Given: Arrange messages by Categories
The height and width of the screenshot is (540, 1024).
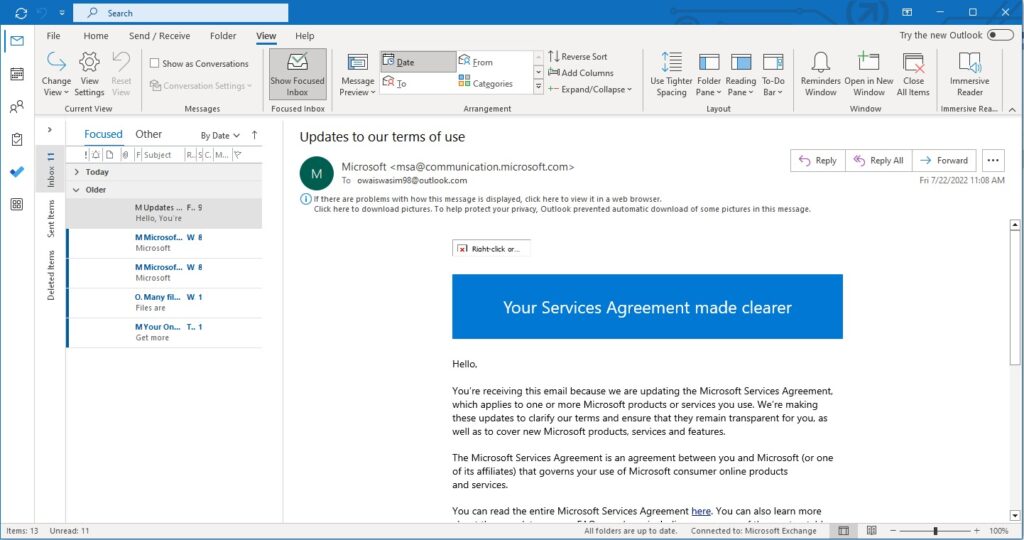Looking at the screenshot, I should tap(494, 83).
